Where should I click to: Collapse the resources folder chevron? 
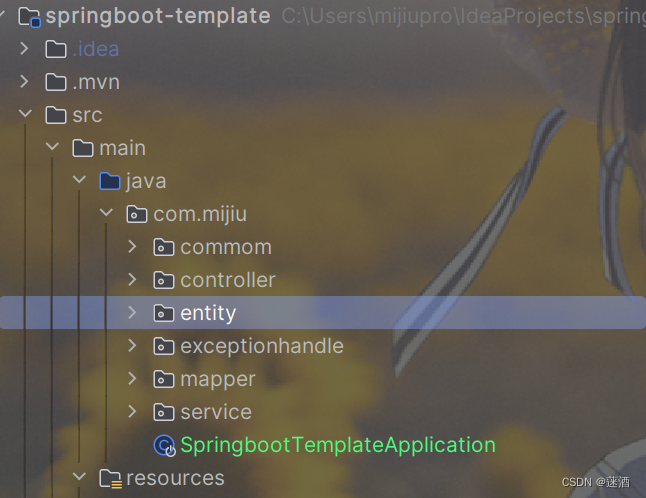pyautogui.click(x=79, y=476)
